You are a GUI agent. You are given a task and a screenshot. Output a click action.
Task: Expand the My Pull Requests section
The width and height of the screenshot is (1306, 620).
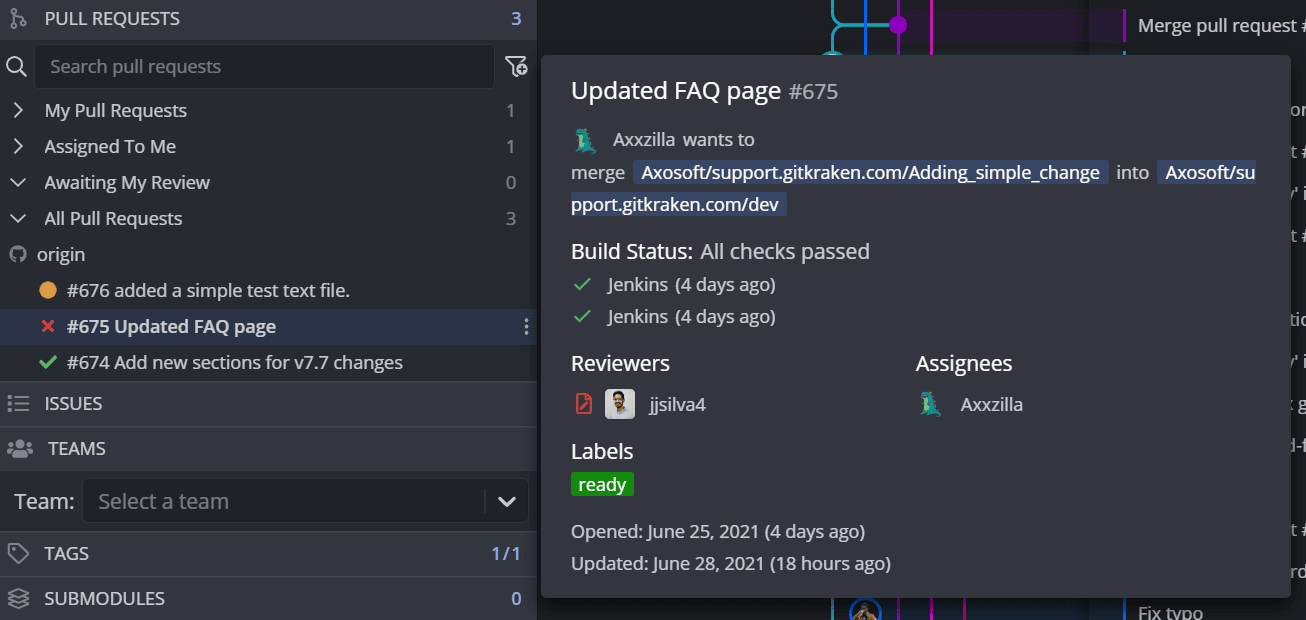[x=19, y=110]
